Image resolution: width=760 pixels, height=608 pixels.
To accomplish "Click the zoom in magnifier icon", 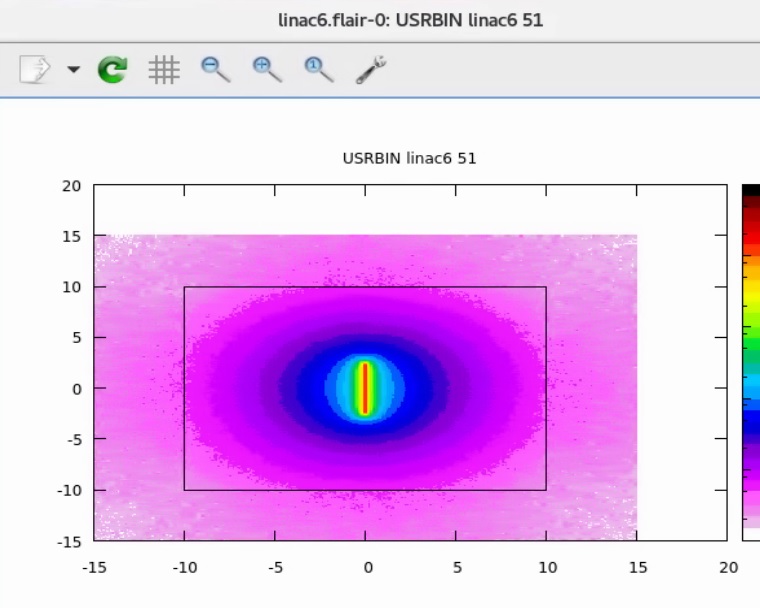I will click(267, 70).
